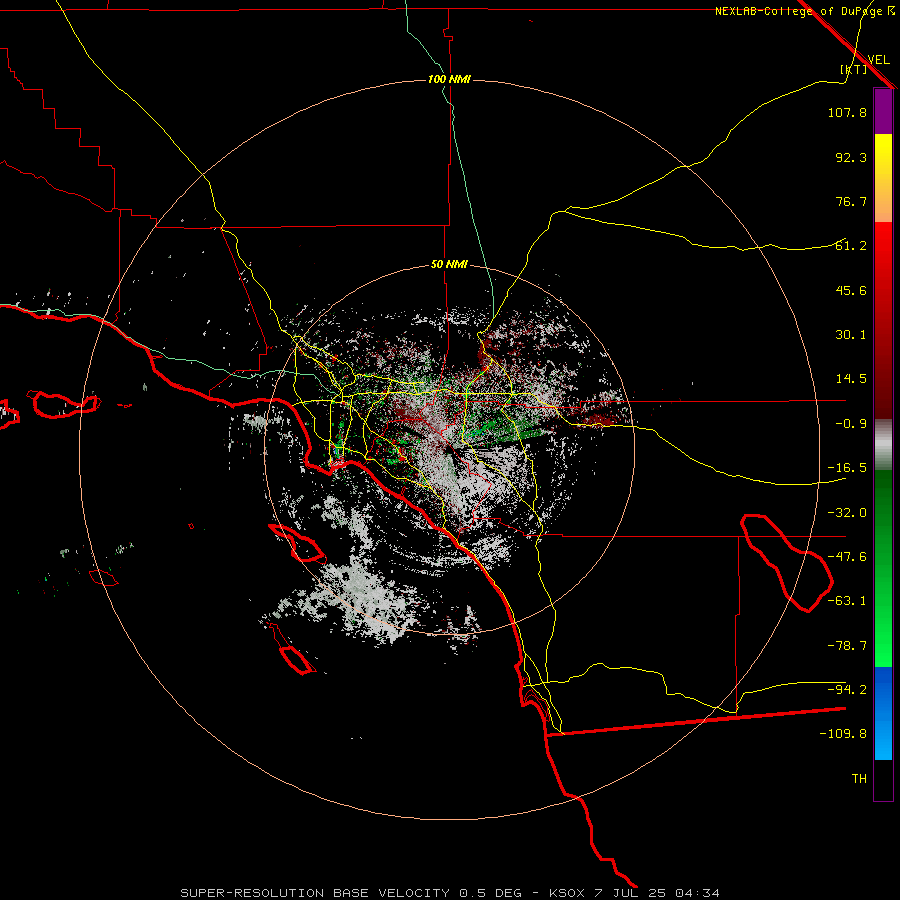900x900 pixels.
Task: Click the -78.7 value on velocity scale
Action: (847, 646)
